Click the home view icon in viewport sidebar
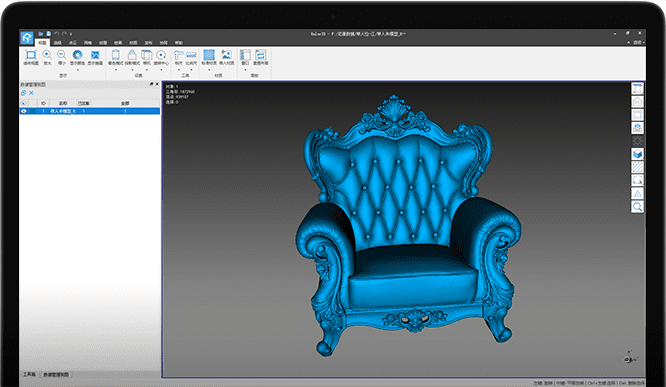This screenshot has width=666, height=387. tap(637, 102)
